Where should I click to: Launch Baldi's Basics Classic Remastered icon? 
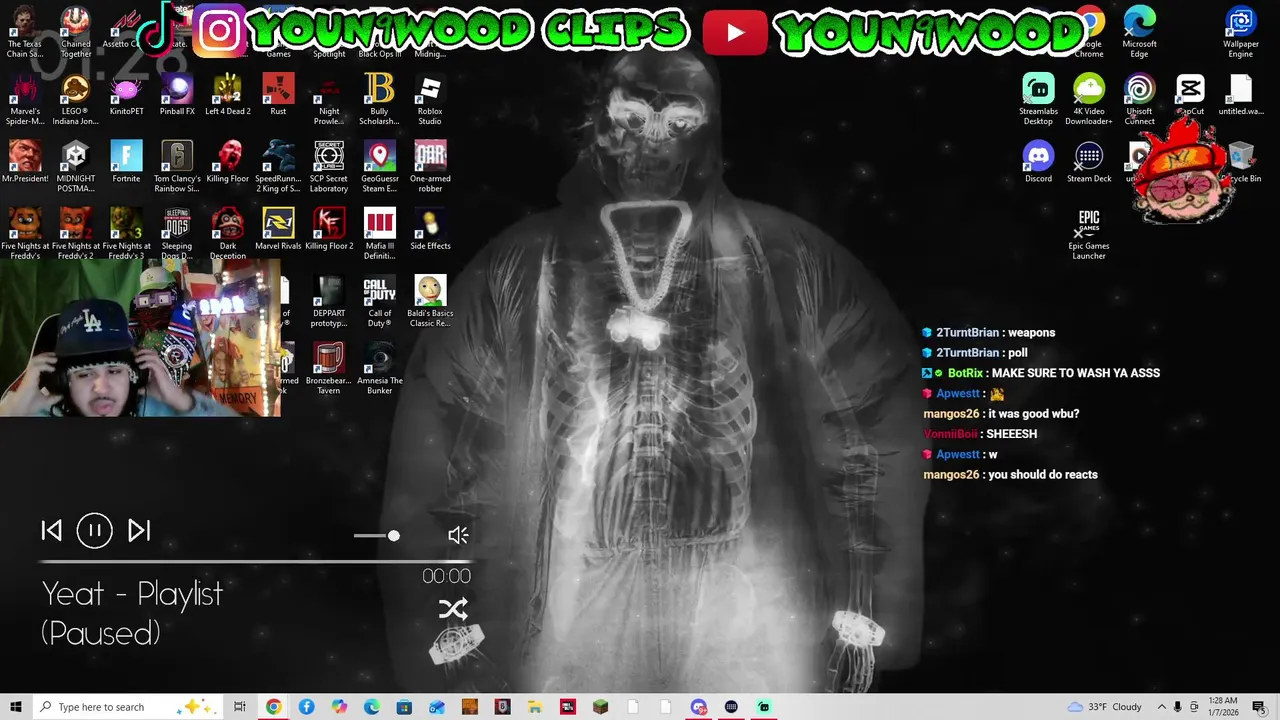(430, 302)
